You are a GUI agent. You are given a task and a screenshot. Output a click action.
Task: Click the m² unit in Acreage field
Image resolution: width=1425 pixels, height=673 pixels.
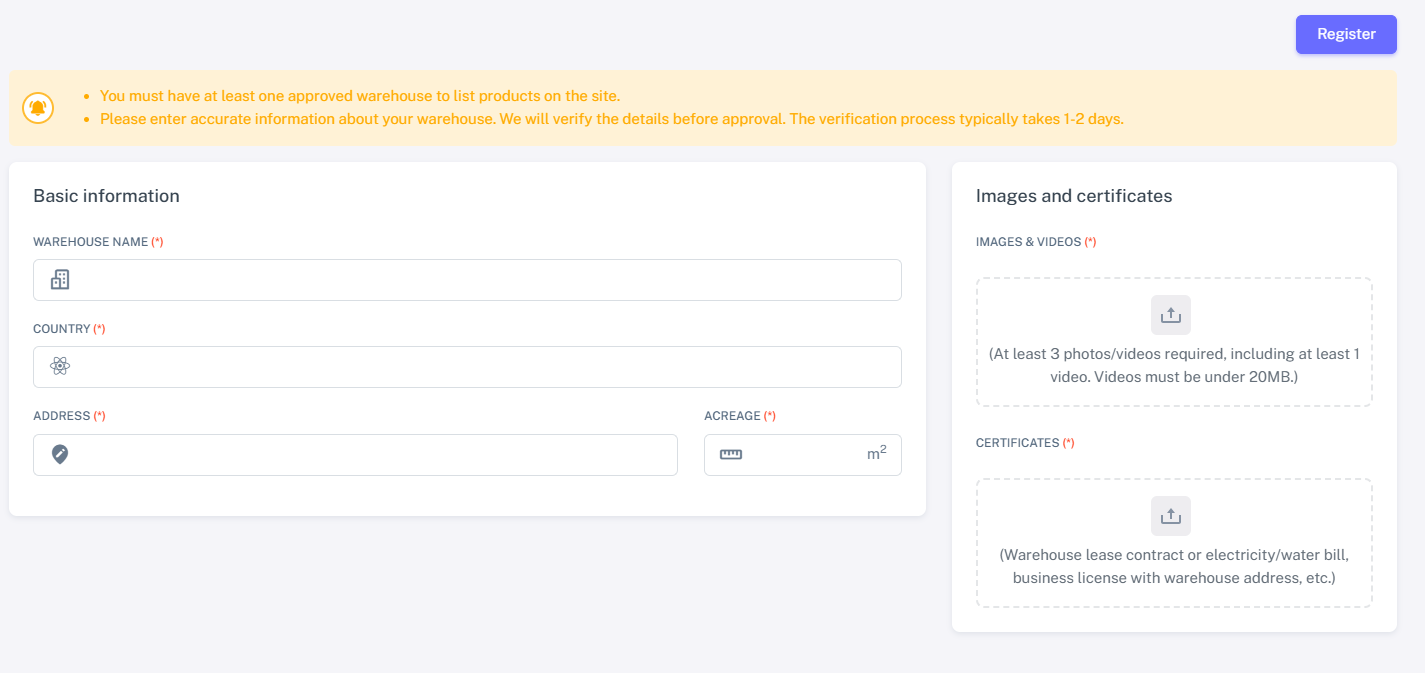877,454
